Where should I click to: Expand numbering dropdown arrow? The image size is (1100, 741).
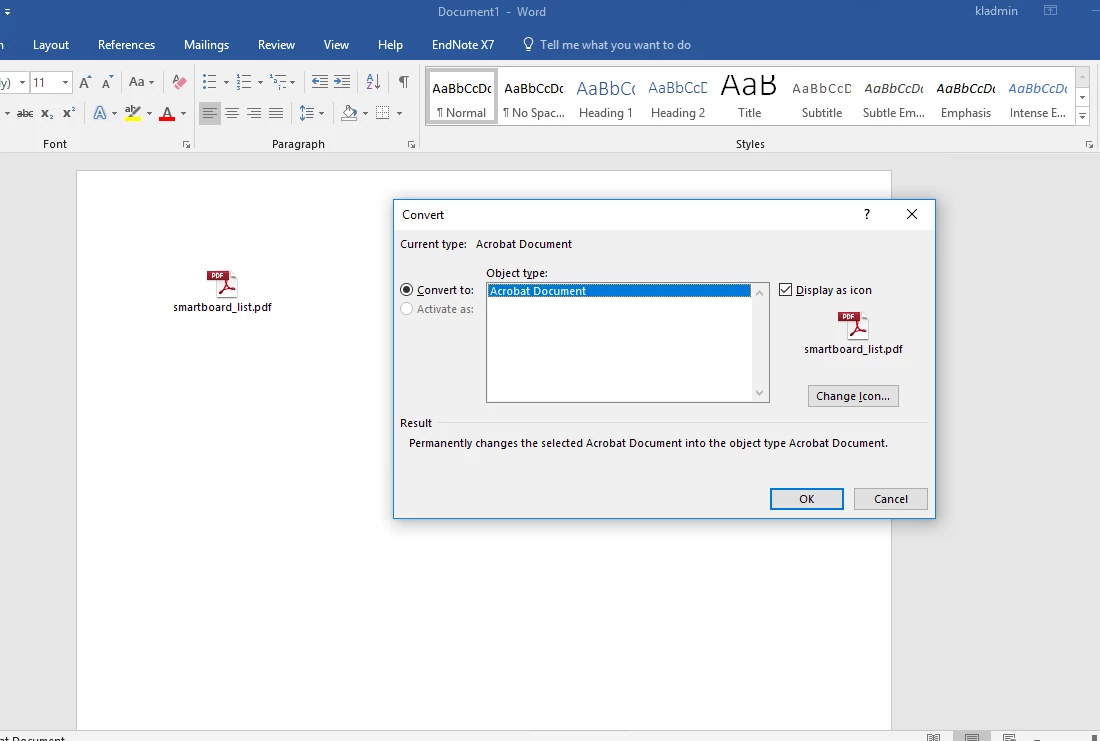tap(260, 82)
